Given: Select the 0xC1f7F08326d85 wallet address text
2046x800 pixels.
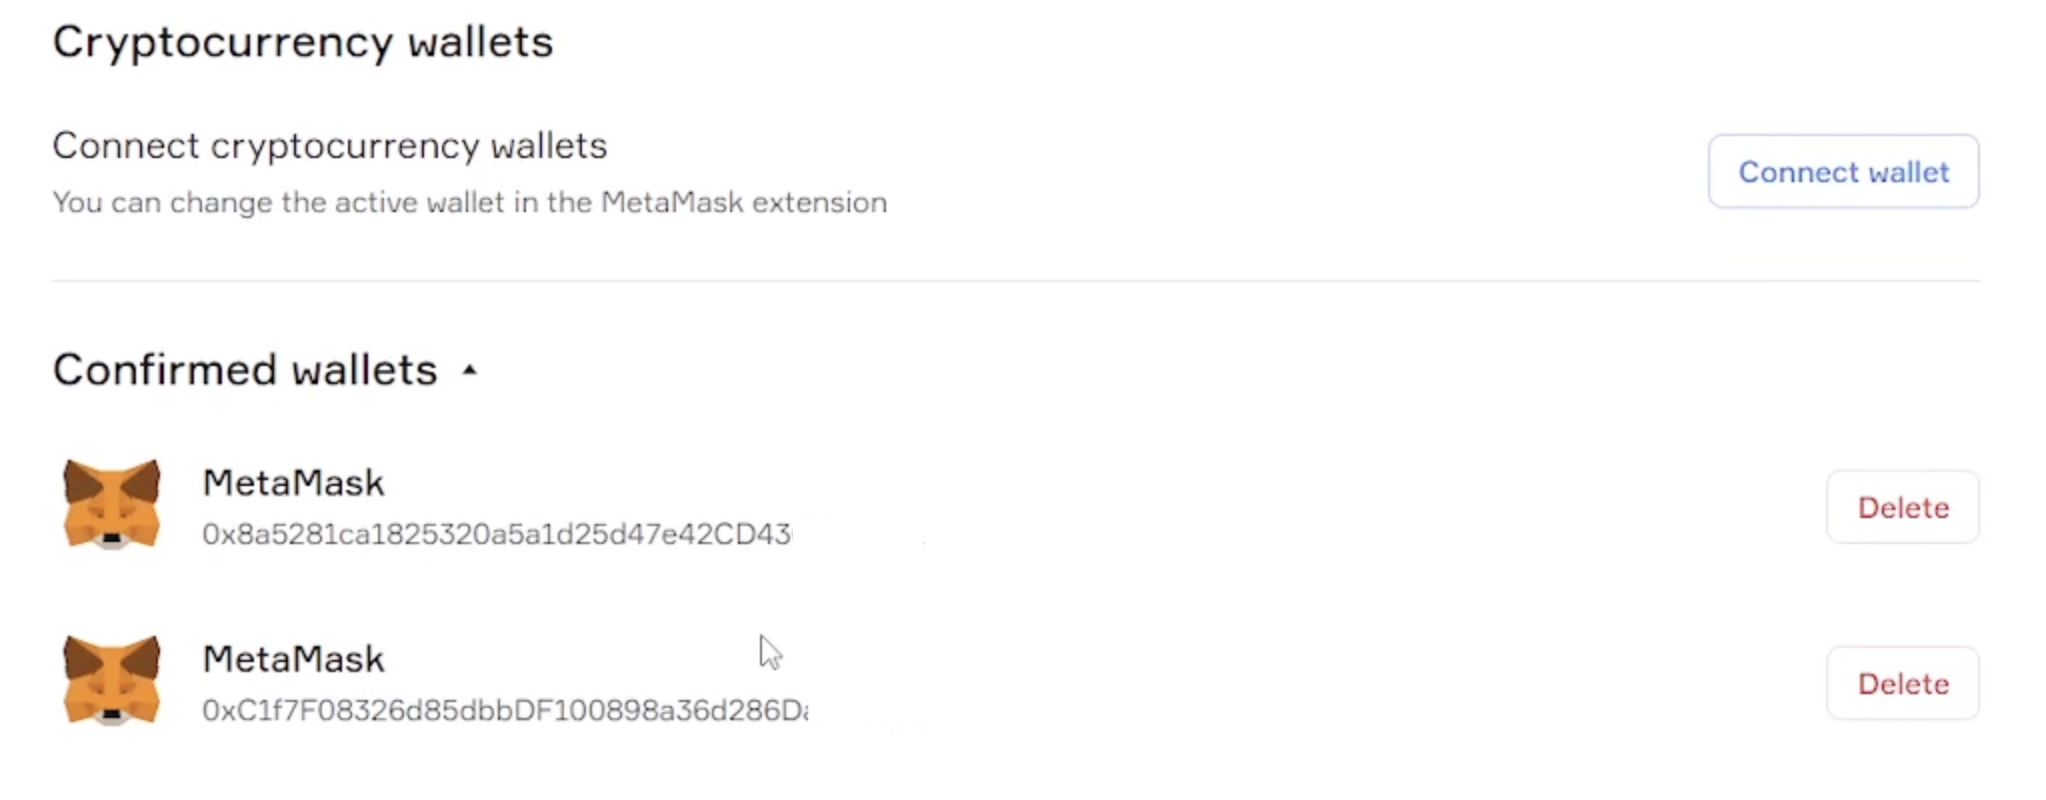Looking at the screenshot, I should (x=504, y=710).
